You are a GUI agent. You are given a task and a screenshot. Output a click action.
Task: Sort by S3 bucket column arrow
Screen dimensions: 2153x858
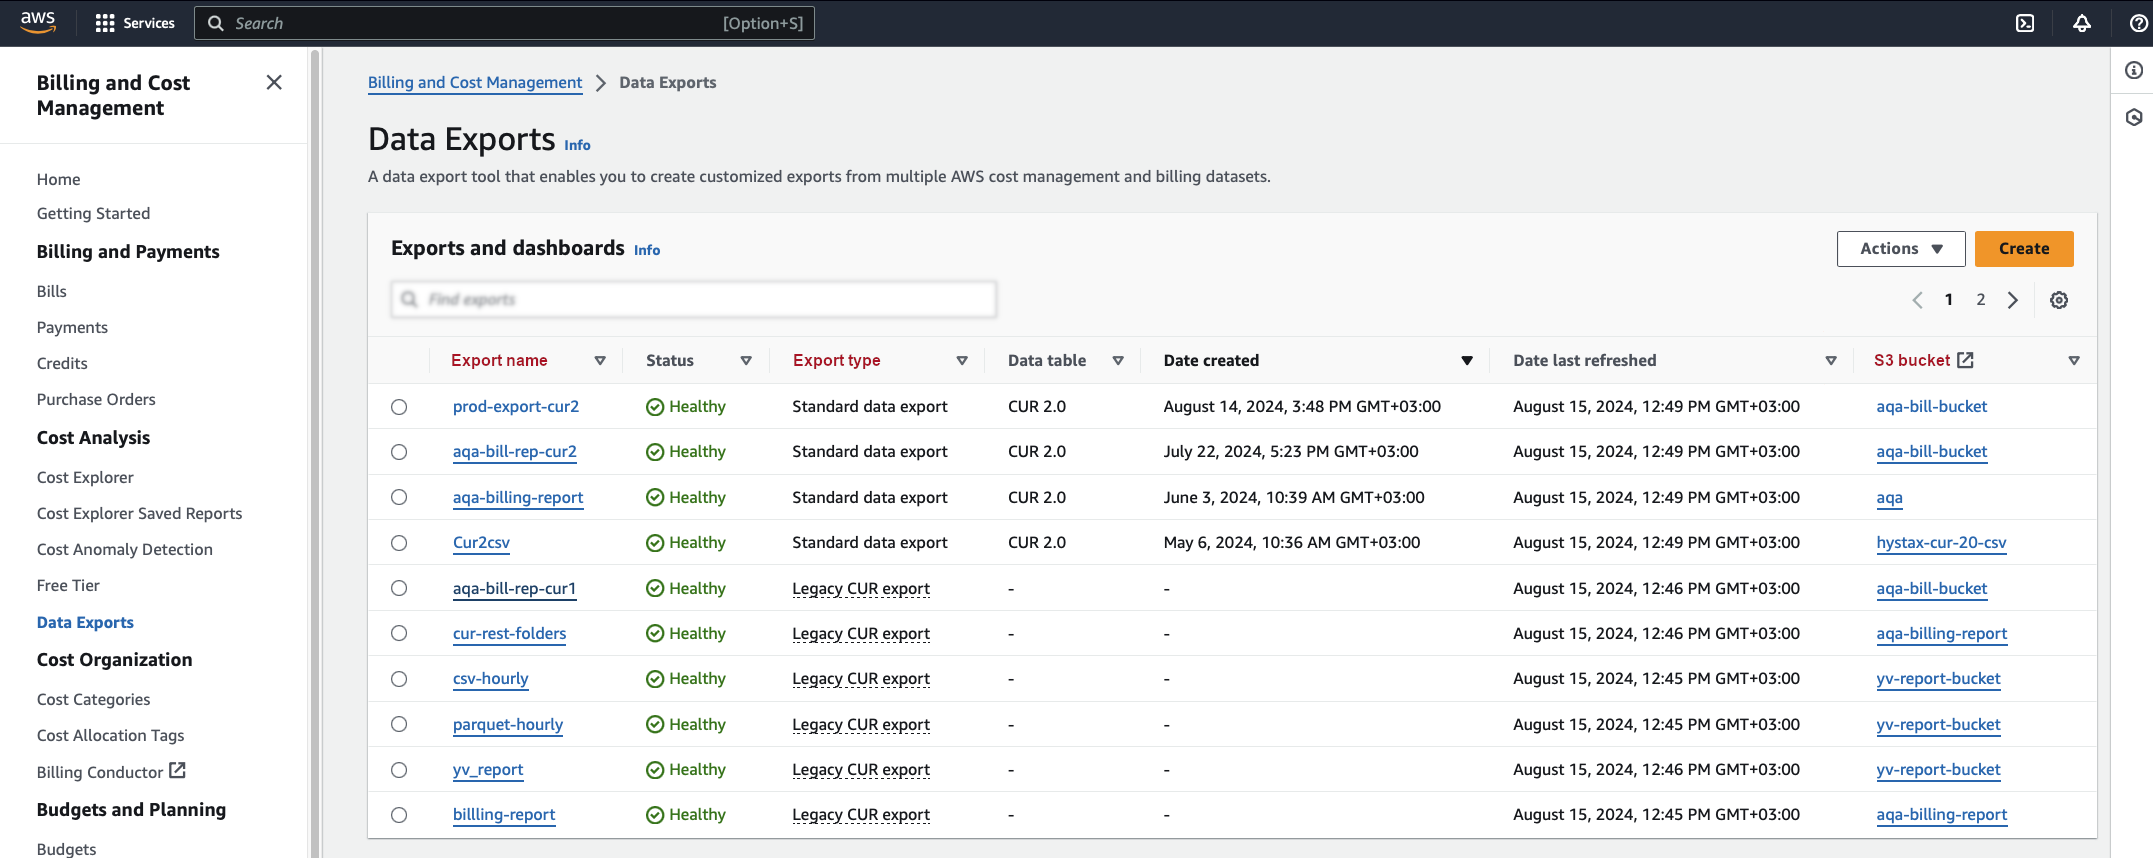2074,361
